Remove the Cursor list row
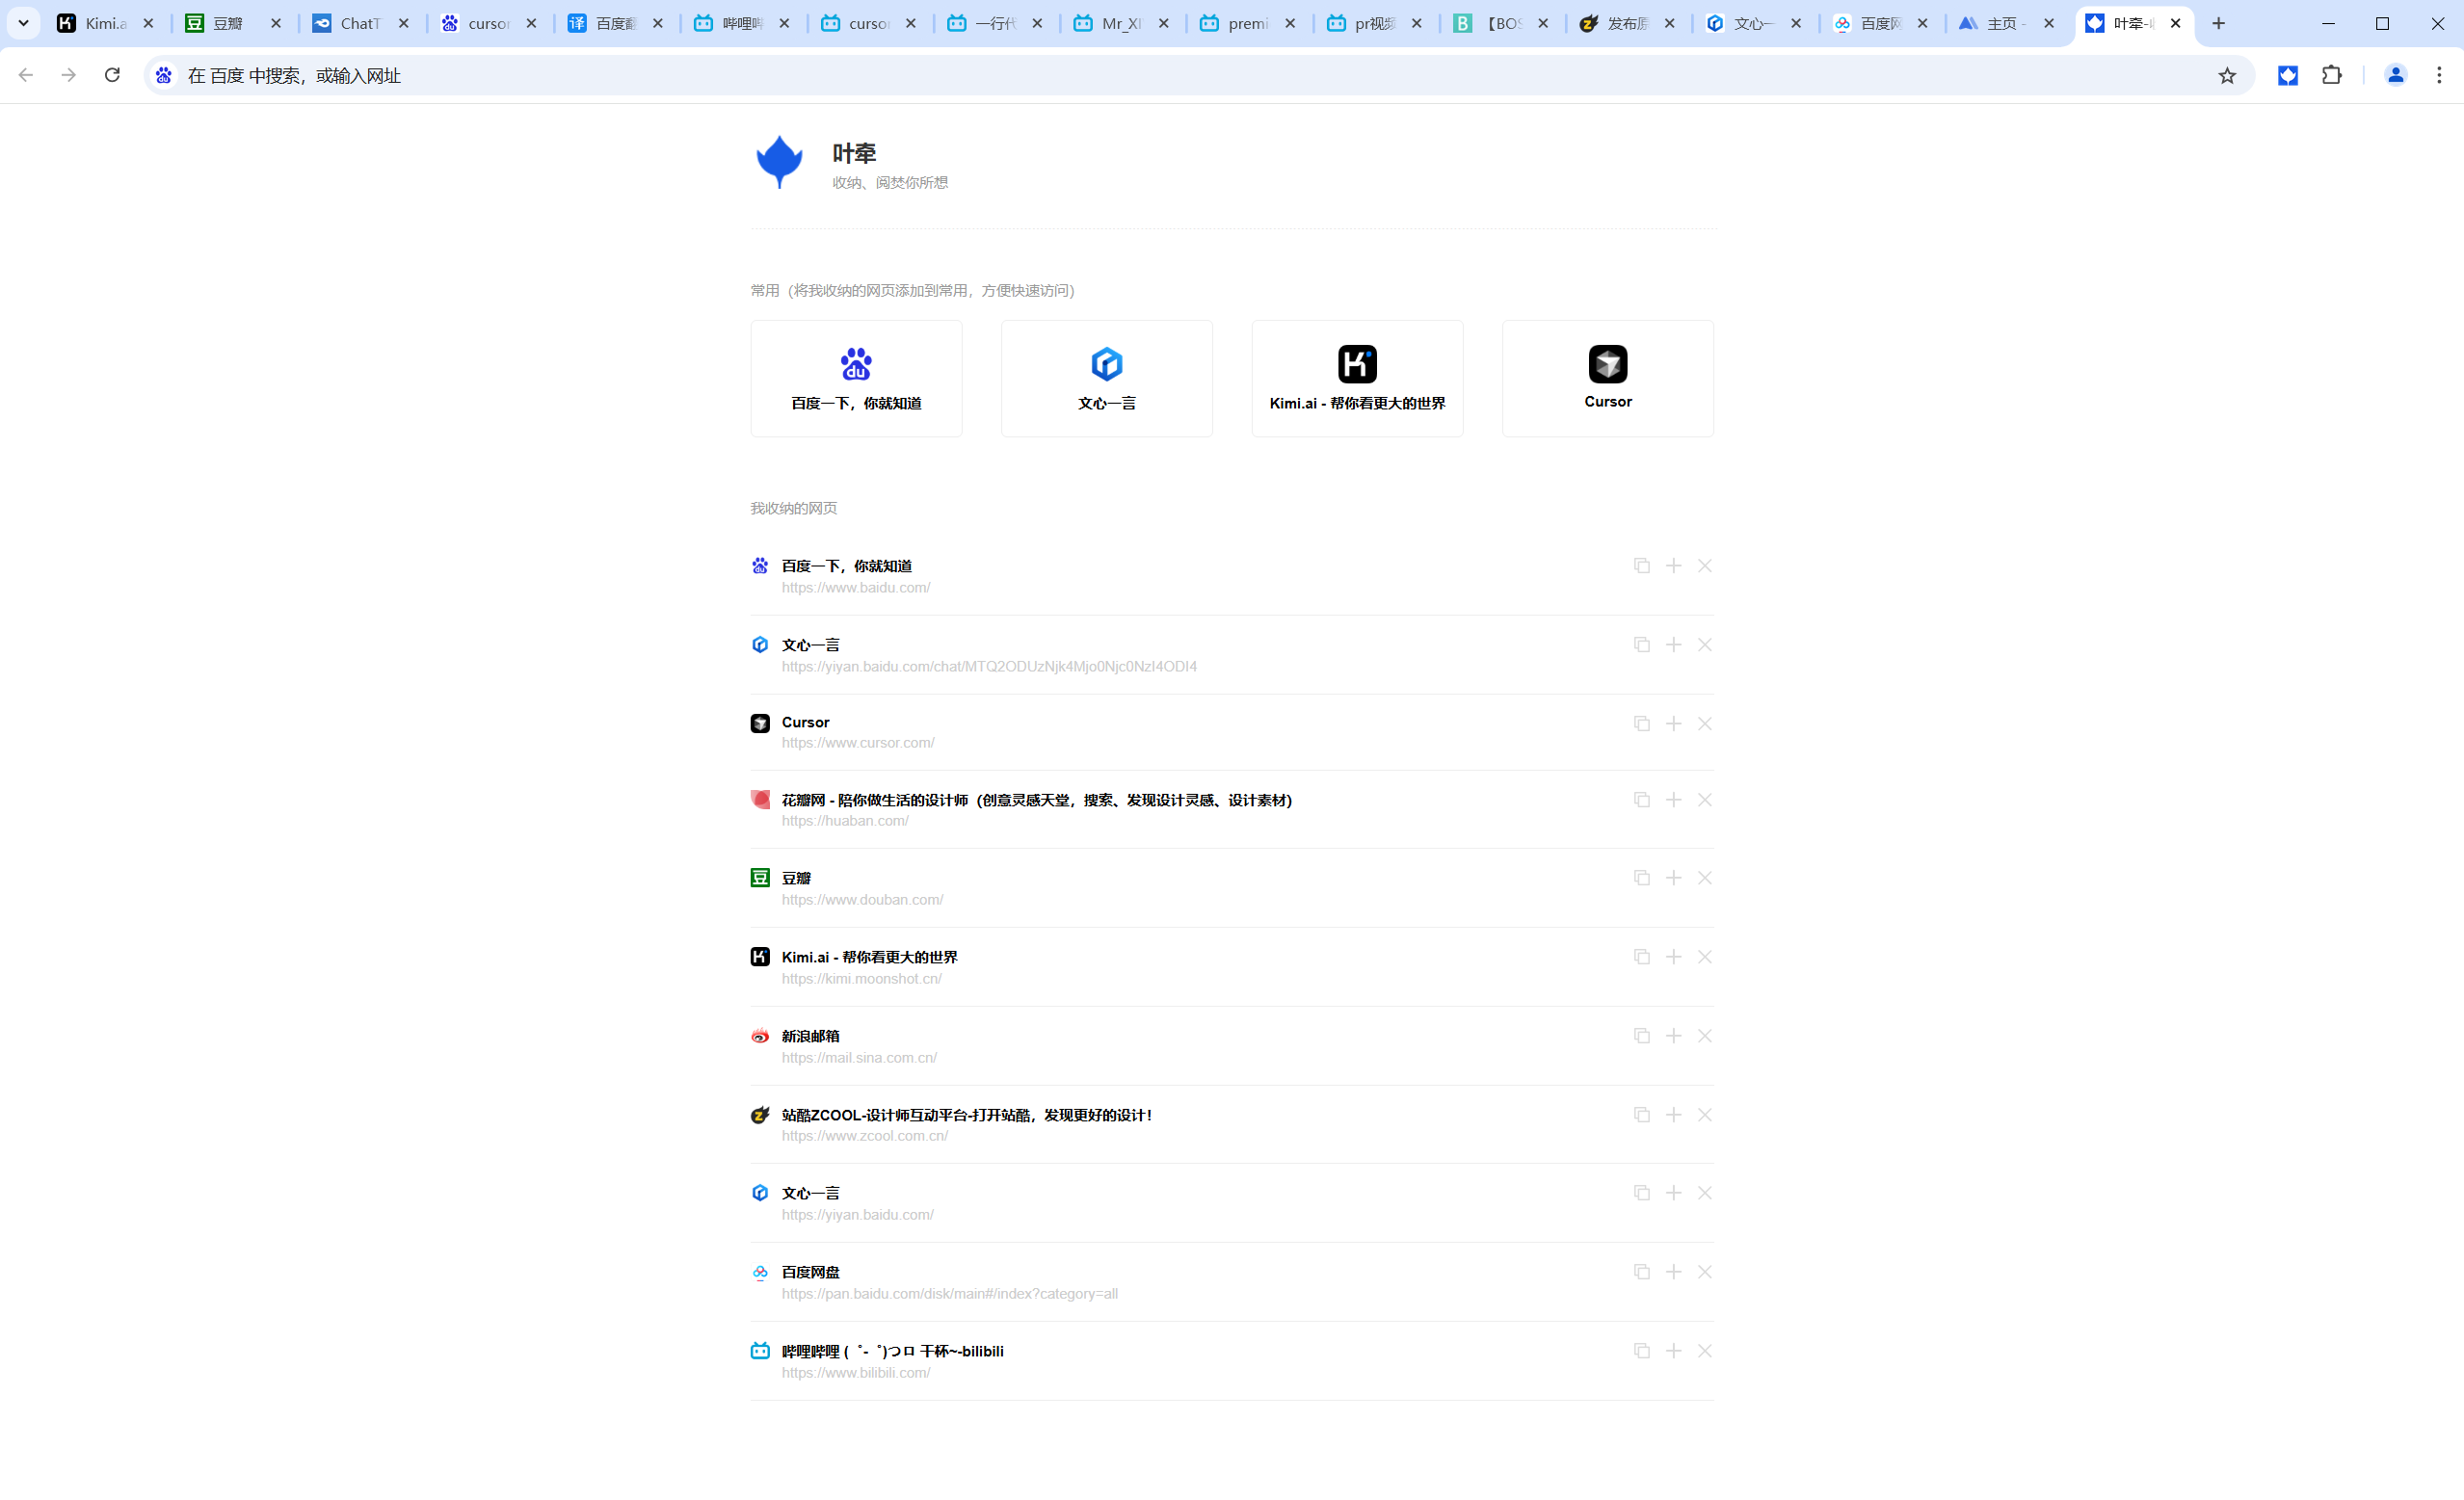The image size is (2464, 1500). (x=1705, y=724)
